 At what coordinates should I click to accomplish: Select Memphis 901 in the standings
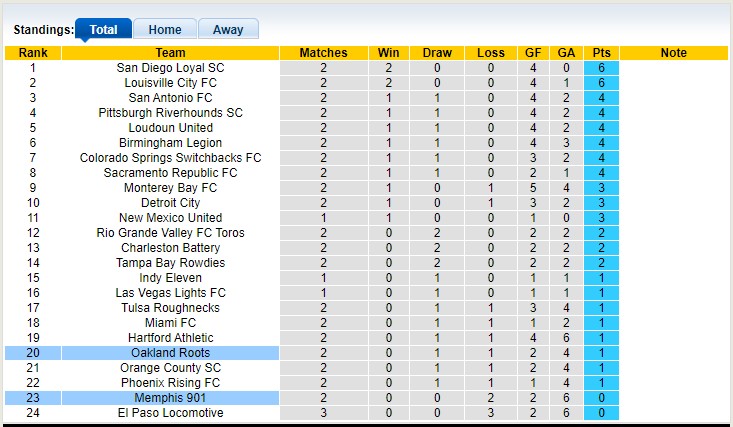(170, 398)
